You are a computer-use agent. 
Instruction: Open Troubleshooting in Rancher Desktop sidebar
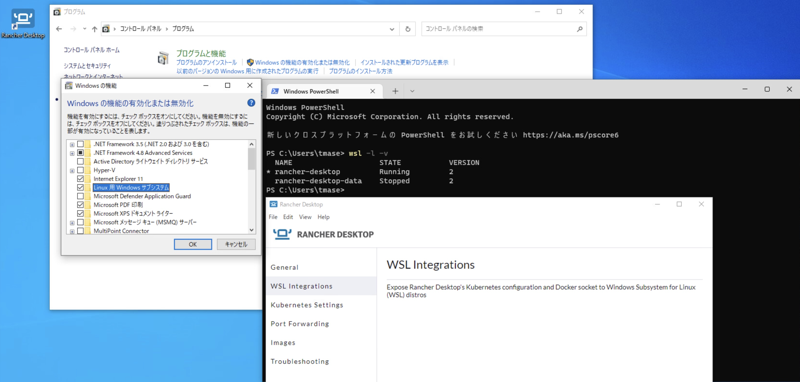click(321, 362)
